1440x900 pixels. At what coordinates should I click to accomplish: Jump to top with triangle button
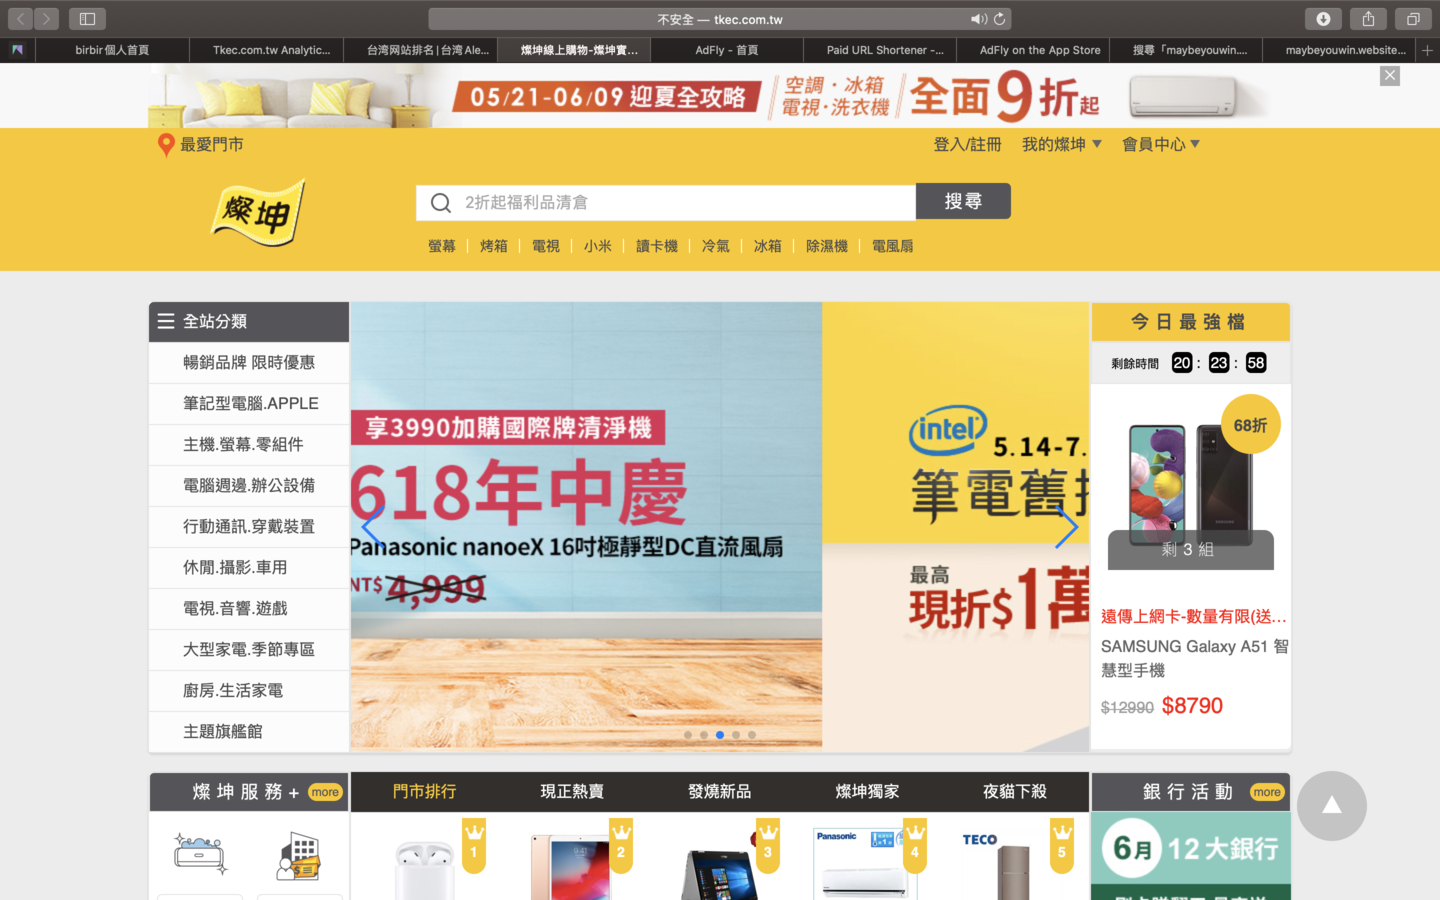pyautogui.click(x=1332, y=806)
